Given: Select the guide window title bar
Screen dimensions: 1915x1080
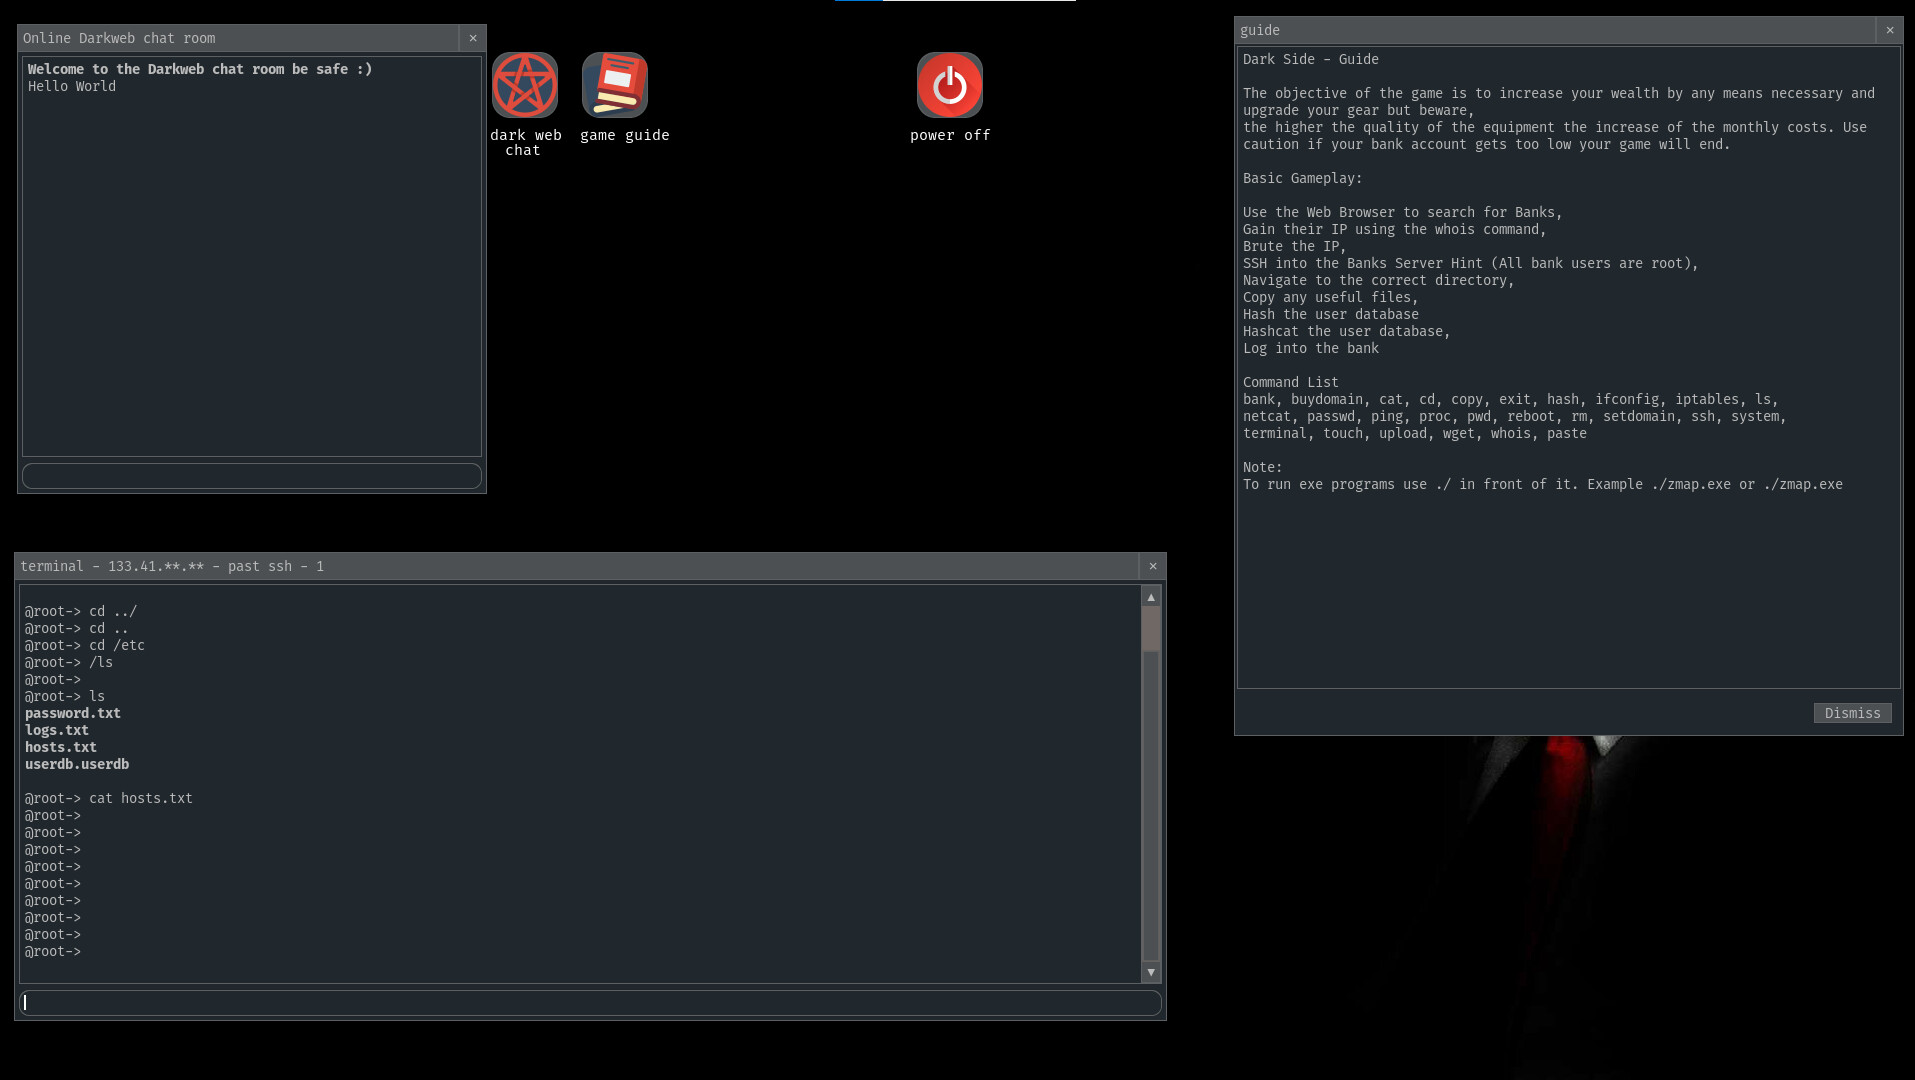Looking at the screenshot, I should [1500, 30].
